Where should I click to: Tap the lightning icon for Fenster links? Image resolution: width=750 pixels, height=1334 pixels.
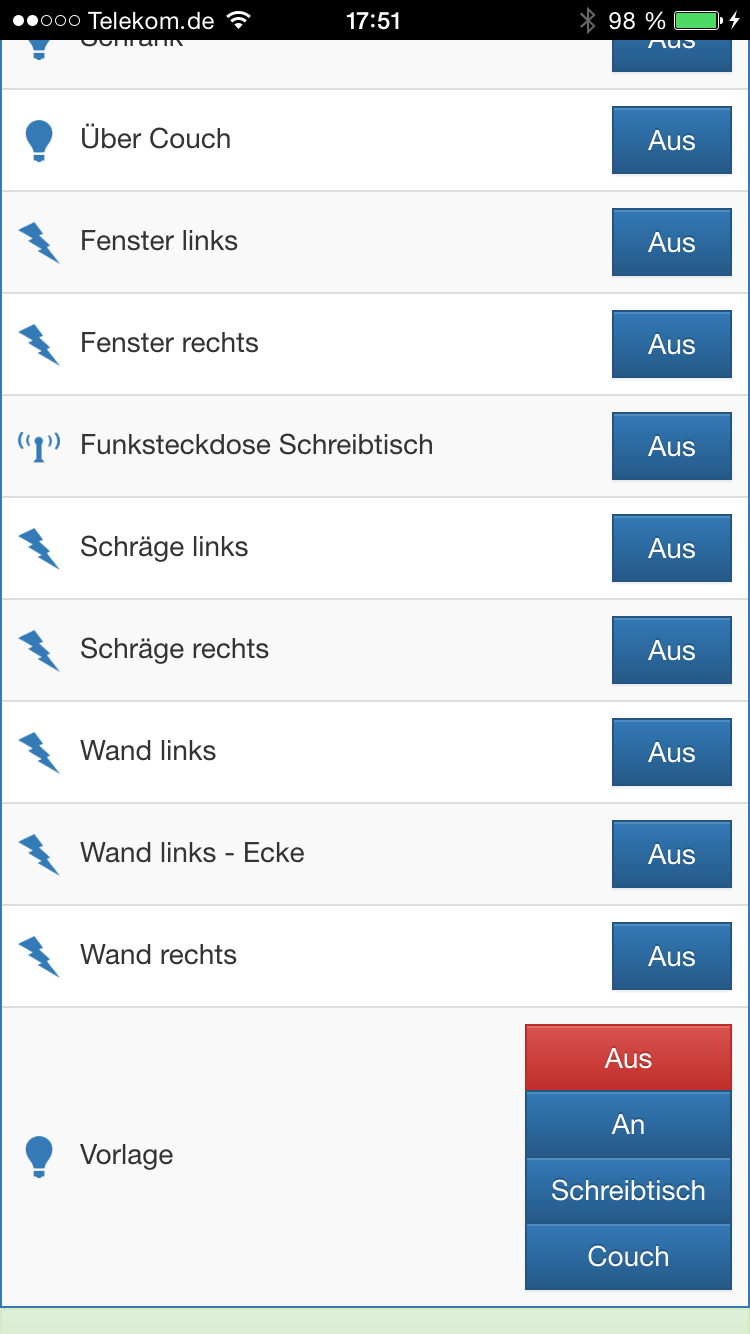click(x=39, y=242)
